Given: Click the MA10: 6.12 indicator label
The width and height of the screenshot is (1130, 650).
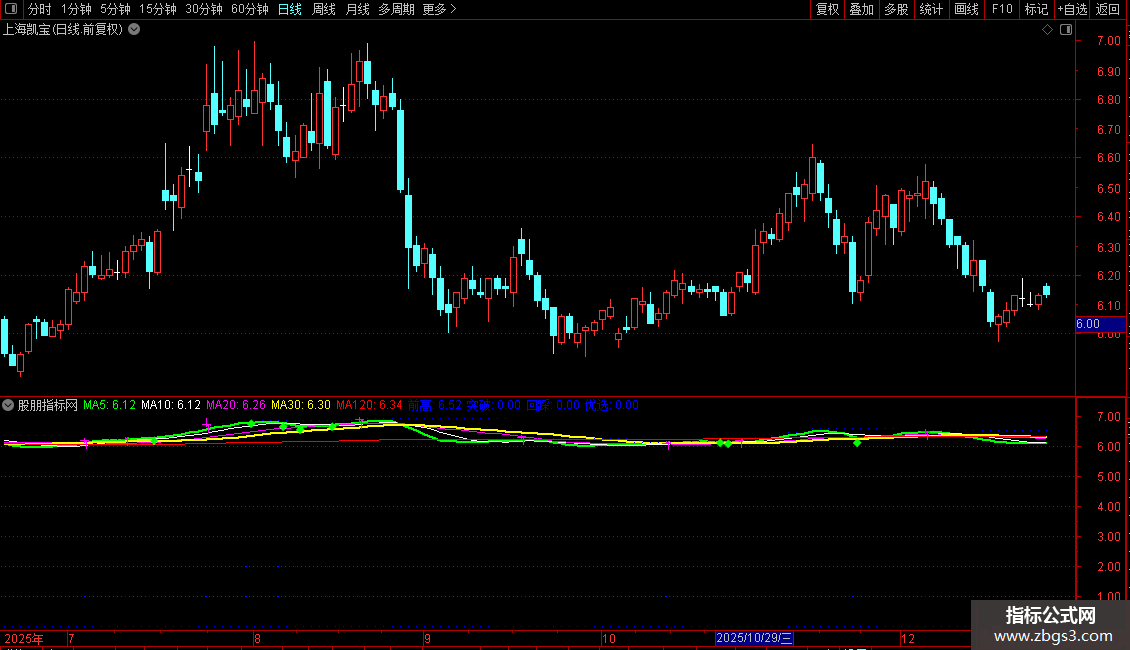Looking at the screenshot, I should pos(171,405).
